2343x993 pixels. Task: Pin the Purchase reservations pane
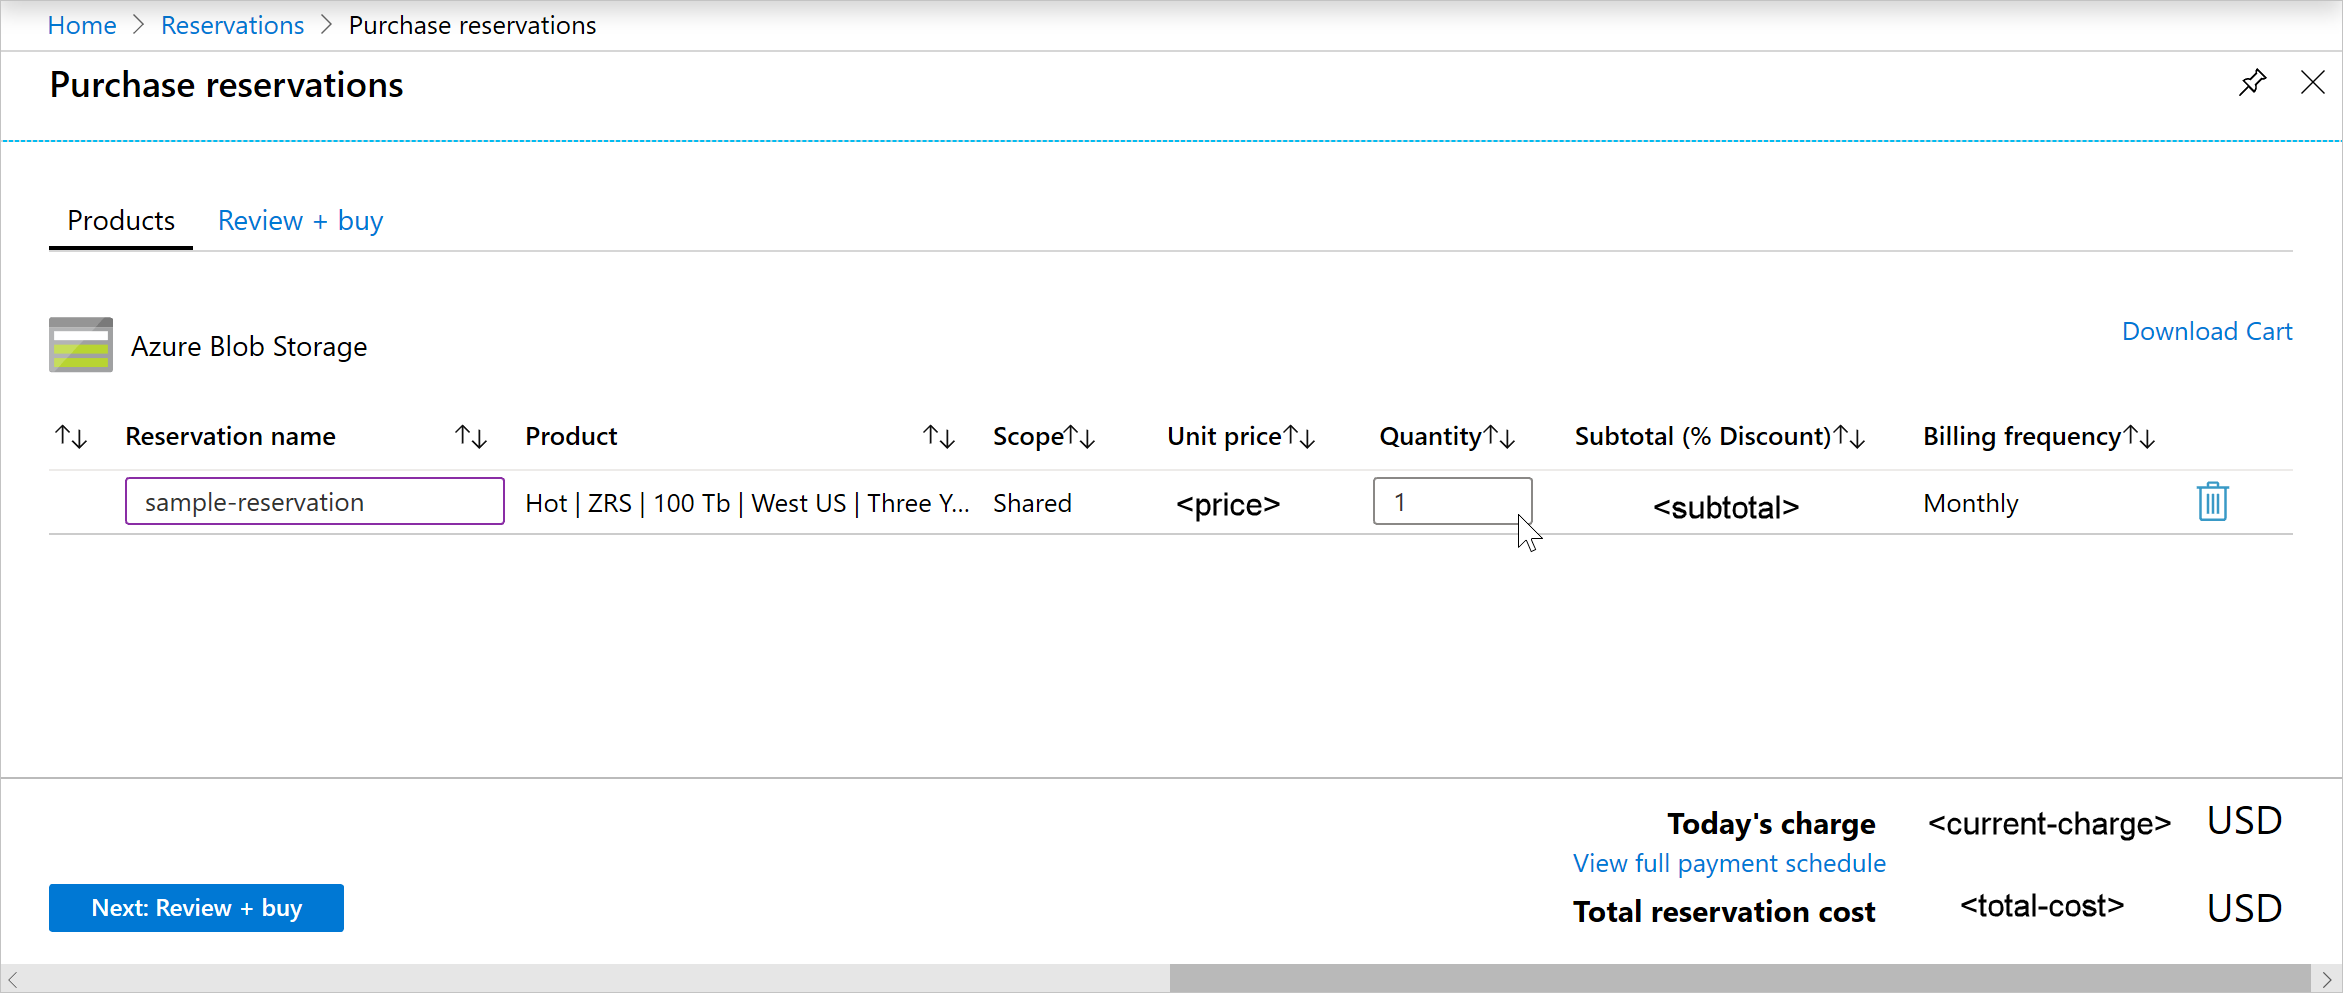[2253, 83]
